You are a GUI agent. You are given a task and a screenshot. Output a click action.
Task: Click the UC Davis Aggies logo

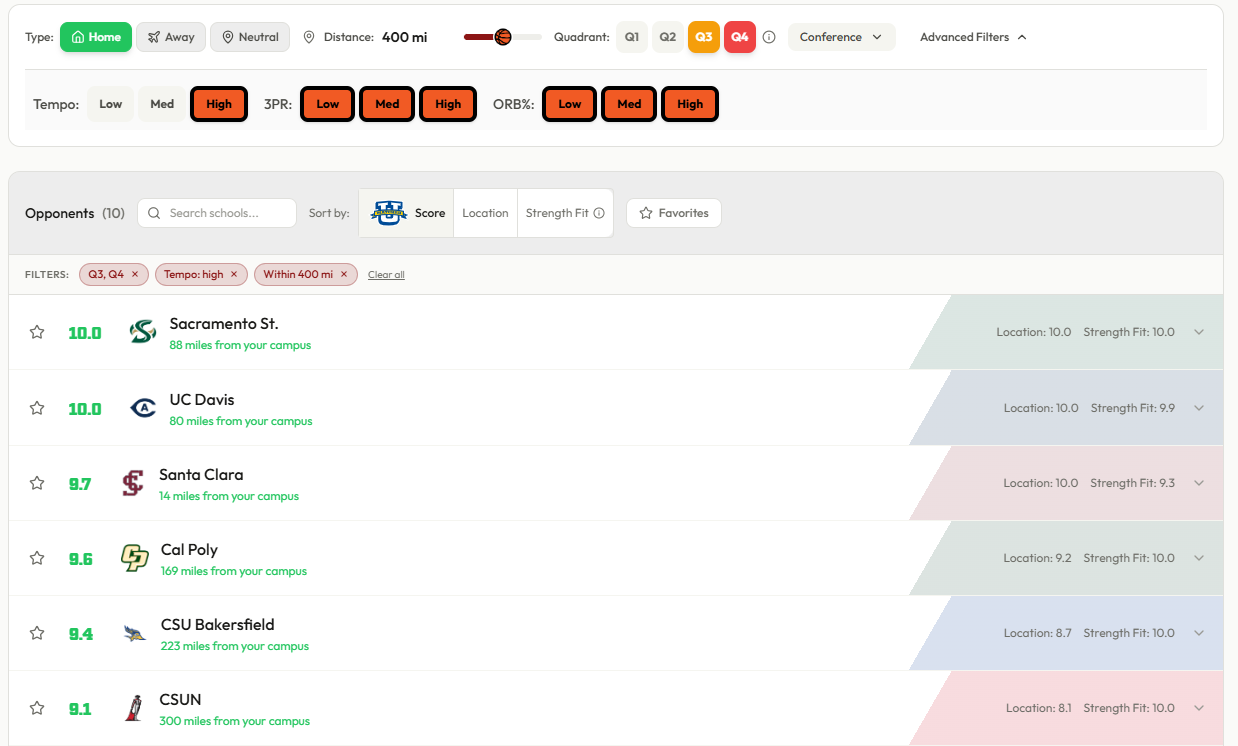(142, 407)
